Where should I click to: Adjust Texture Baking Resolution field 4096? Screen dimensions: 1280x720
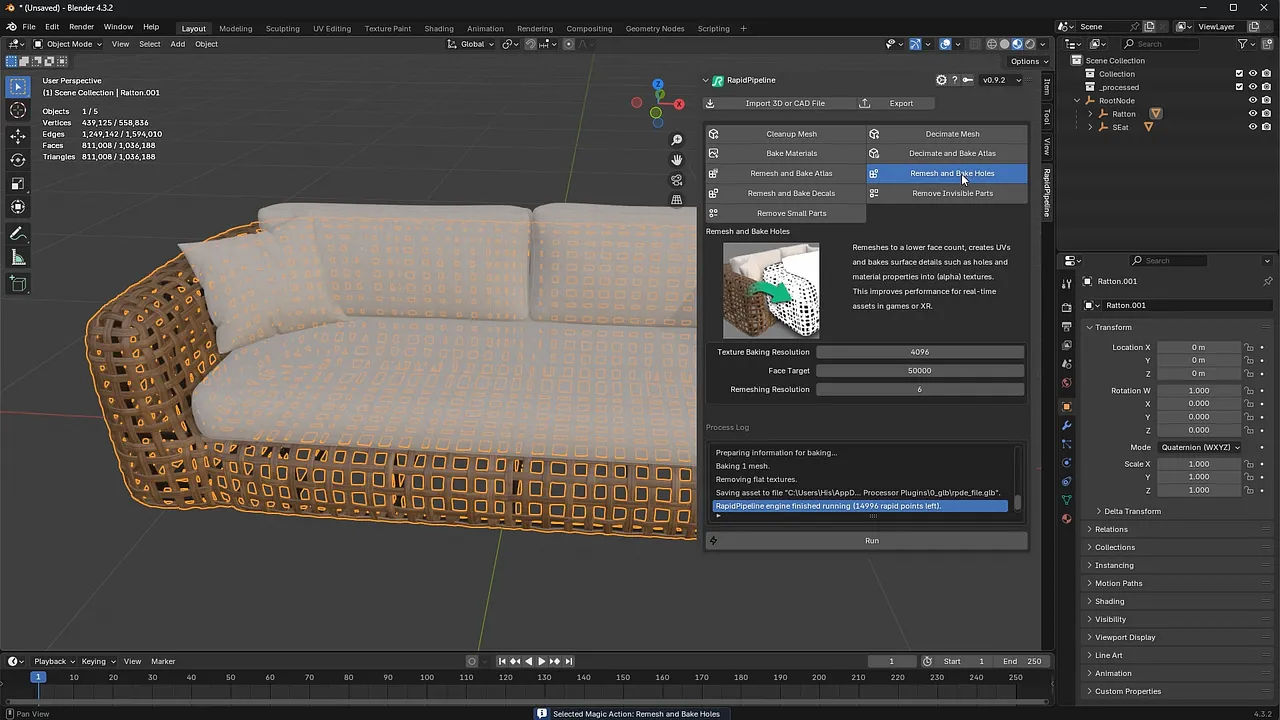[x=920, y=352]
